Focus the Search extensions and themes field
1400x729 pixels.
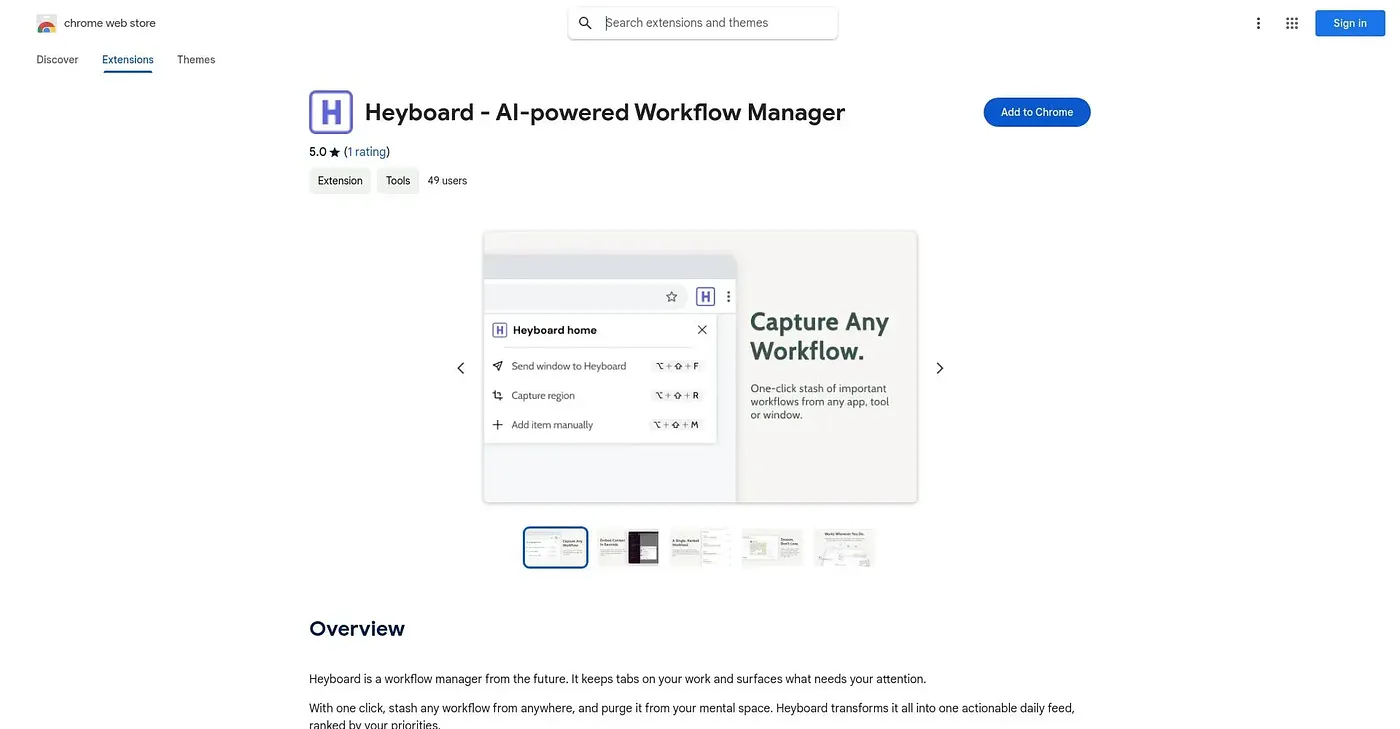point(703,23)
